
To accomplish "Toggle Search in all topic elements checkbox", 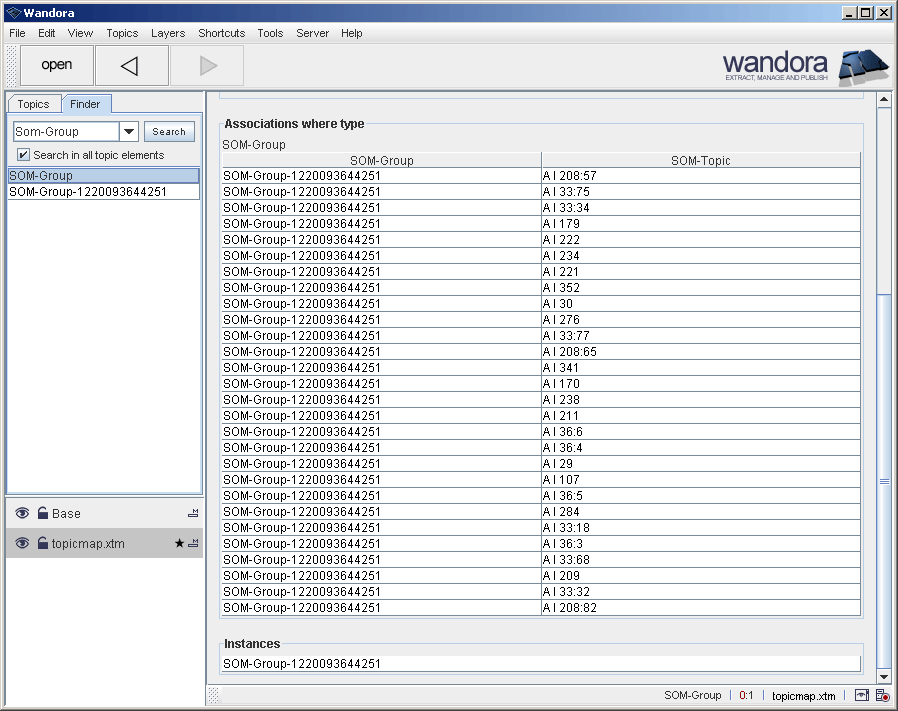I will 23,155.
